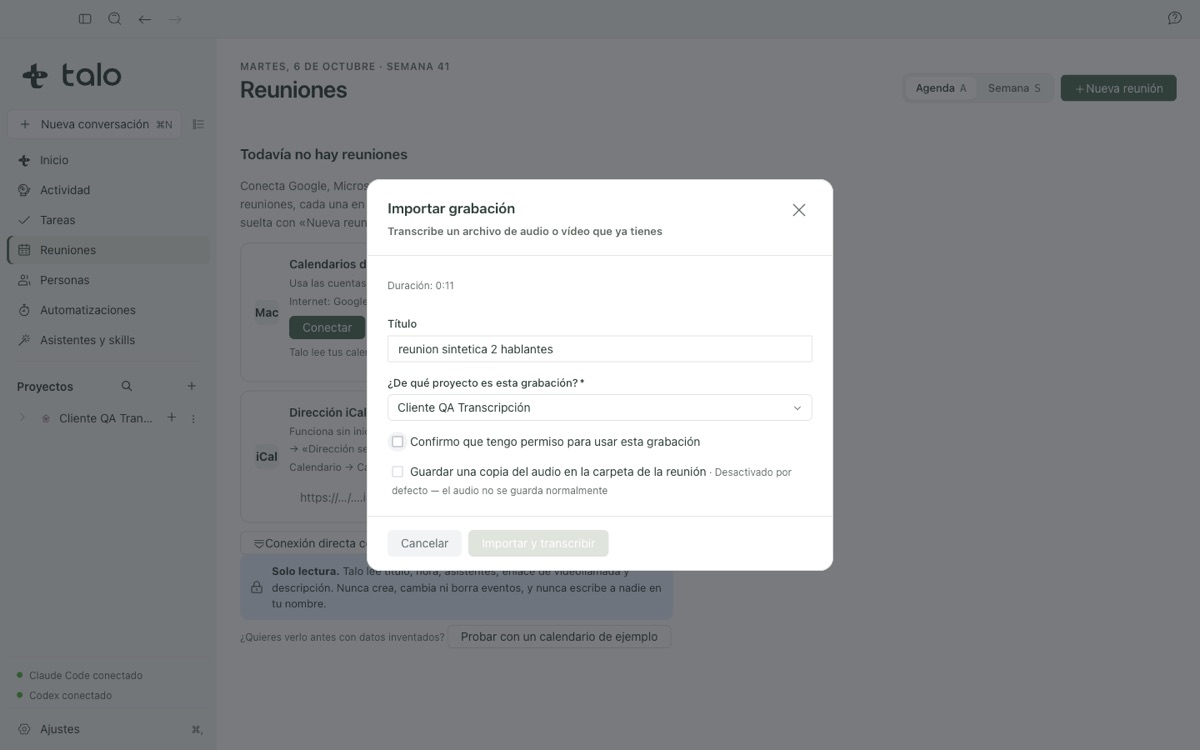This screenshot has width=1200, height=750.
Task: Open Automatizaciones section
Action: click(108, 310)
